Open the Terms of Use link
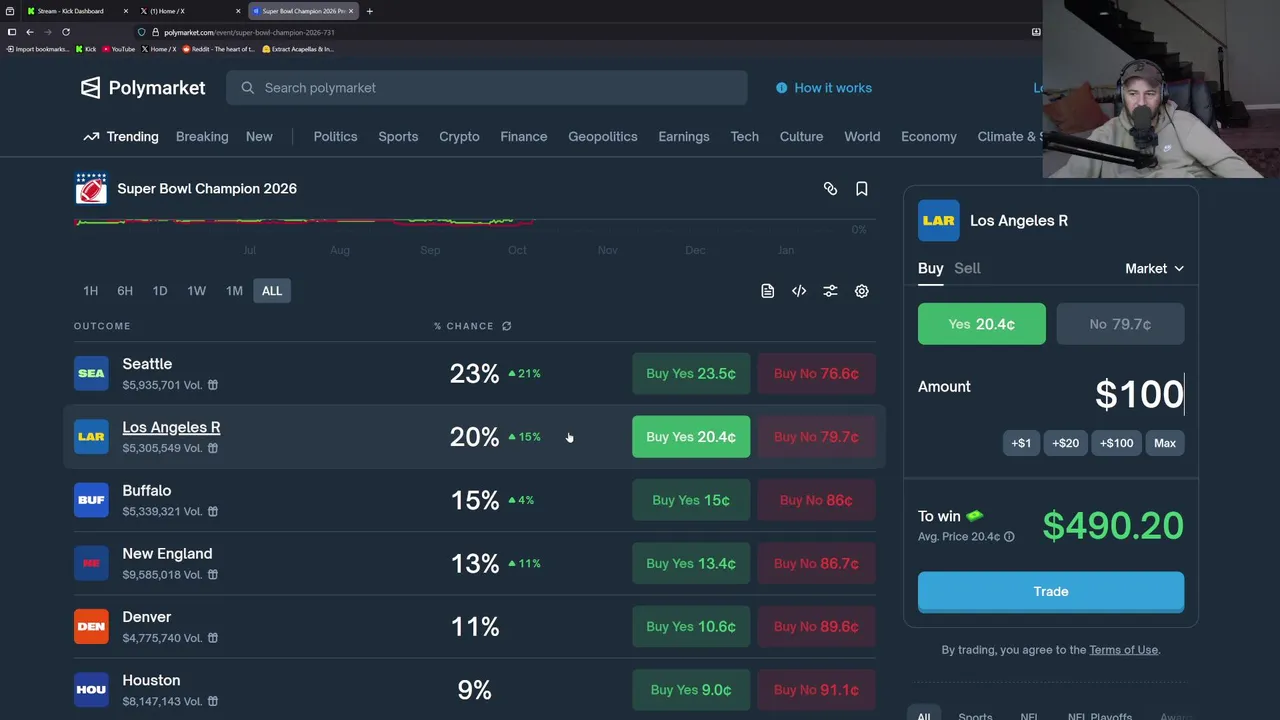This screenshot has height=720, width=1280. pyautogui.click(x=1124, y=650)
